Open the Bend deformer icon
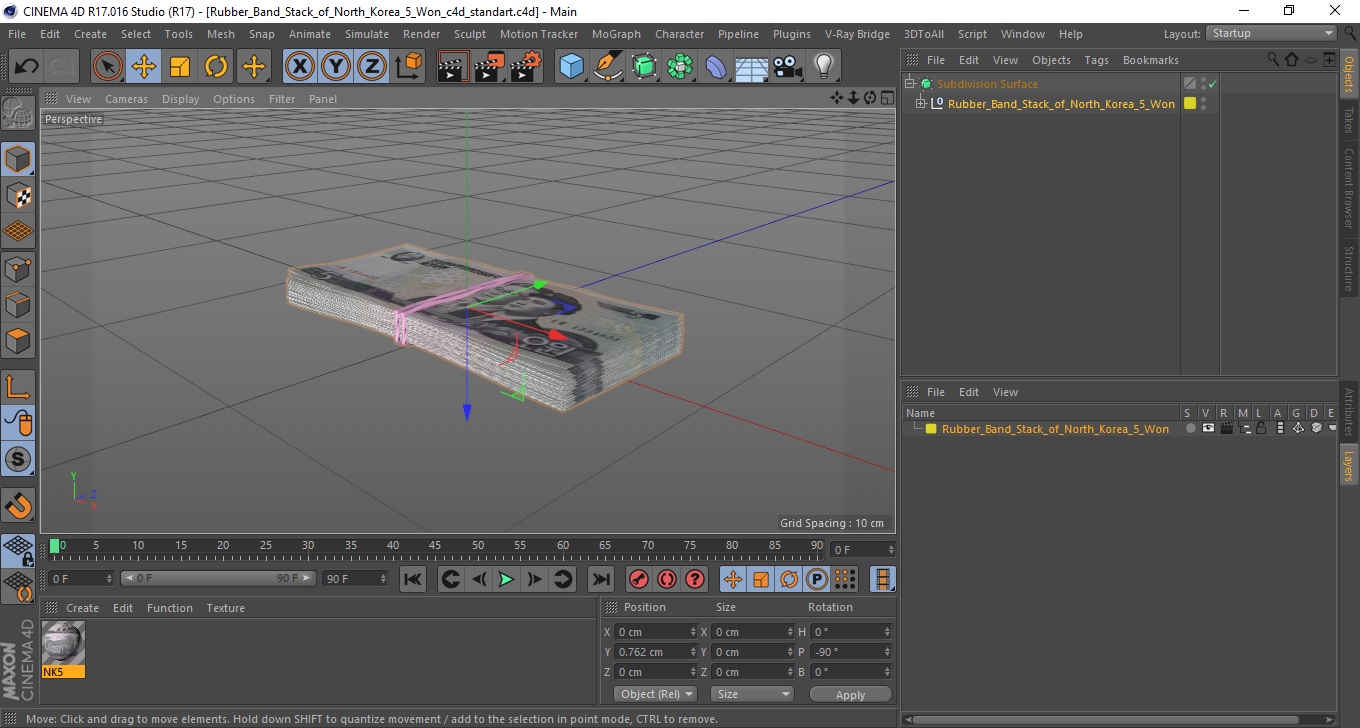1360x728 pixels. (x=716, y=67)
